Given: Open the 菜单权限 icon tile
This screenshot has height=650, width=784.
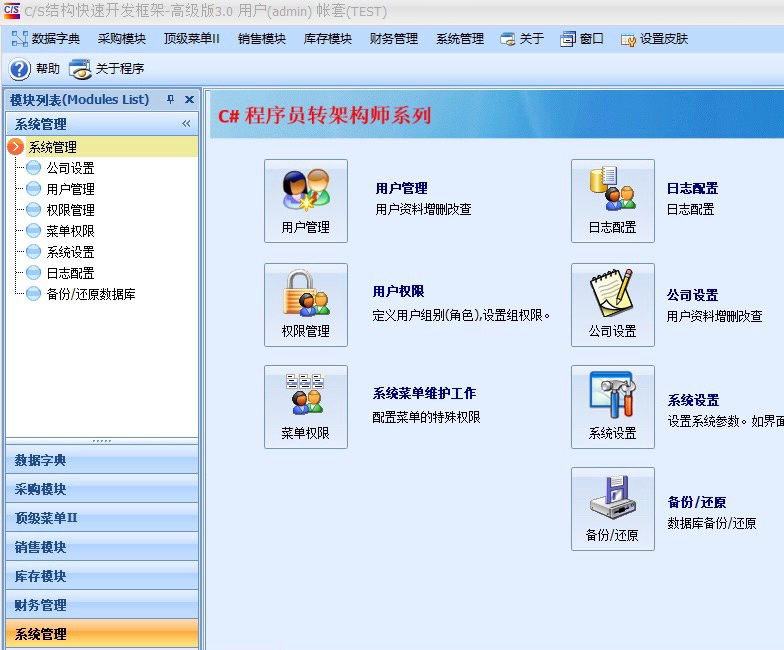Looking at the screenshot, I should (x=306, y=407).
